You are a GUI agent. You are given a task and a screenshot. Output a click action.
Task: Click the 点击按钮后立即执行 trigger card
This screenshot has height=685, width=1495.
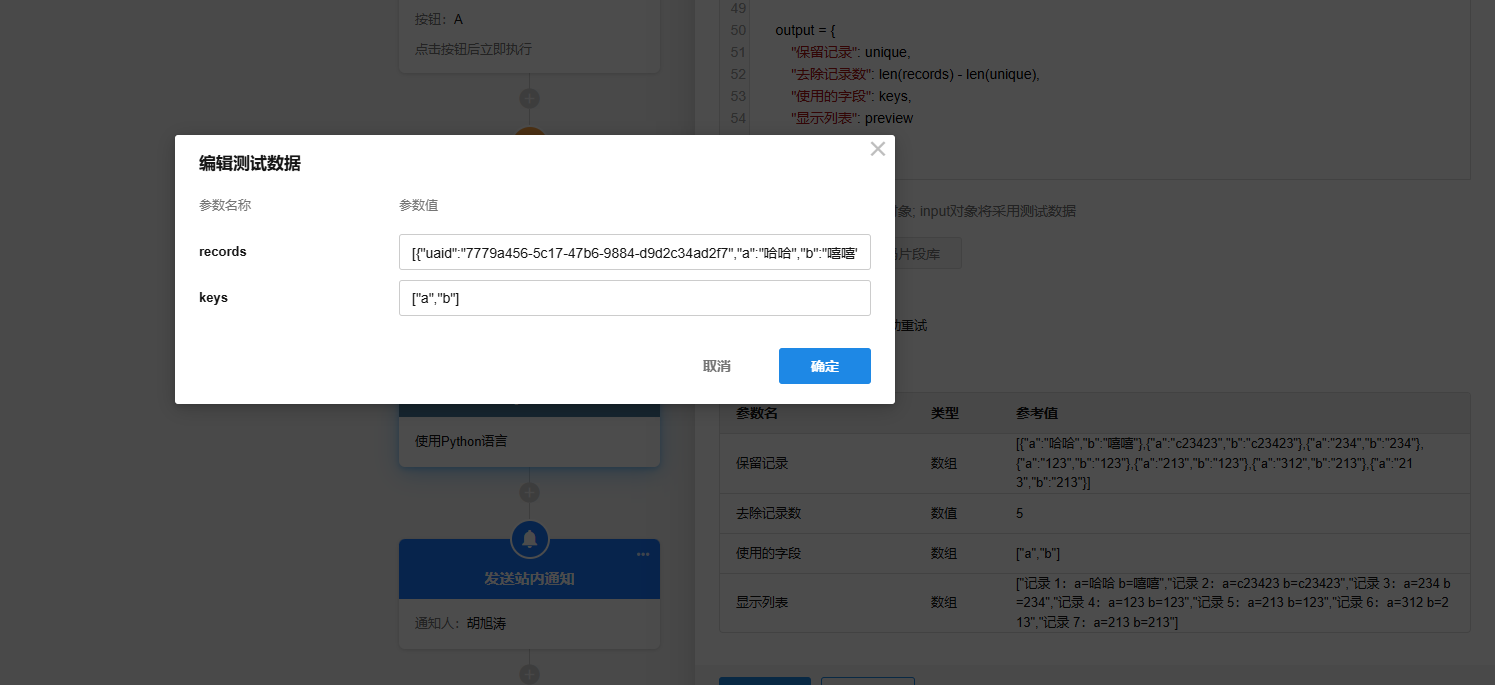pos(529,49)
